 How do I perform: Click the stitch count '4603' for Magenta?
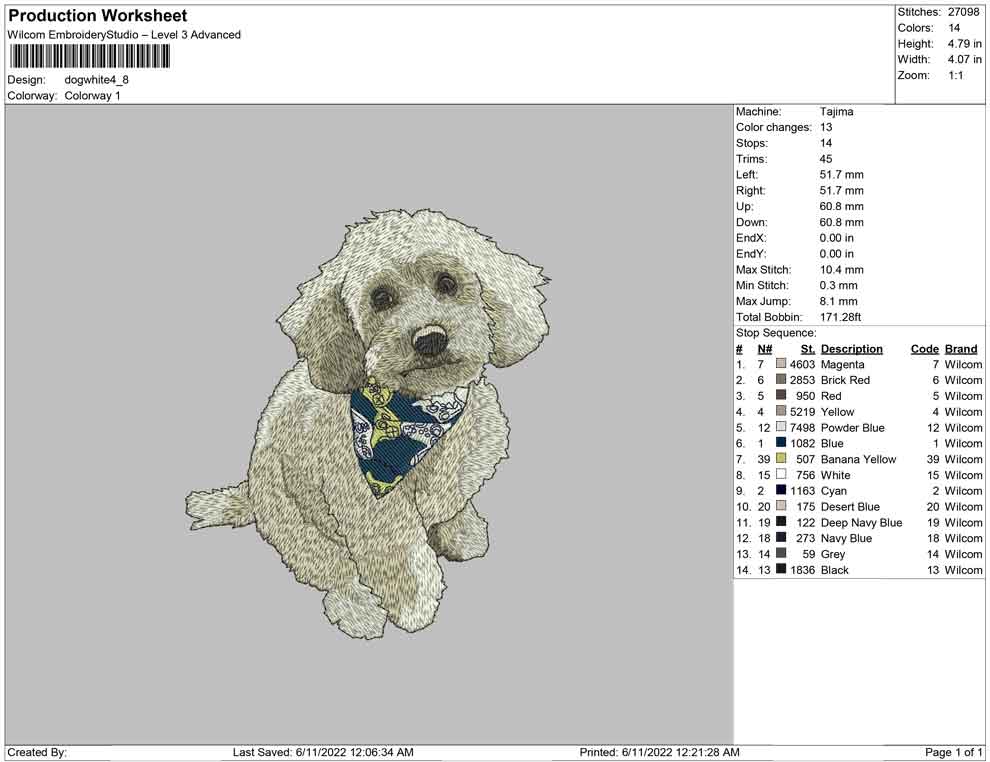(x=802, y=364)
